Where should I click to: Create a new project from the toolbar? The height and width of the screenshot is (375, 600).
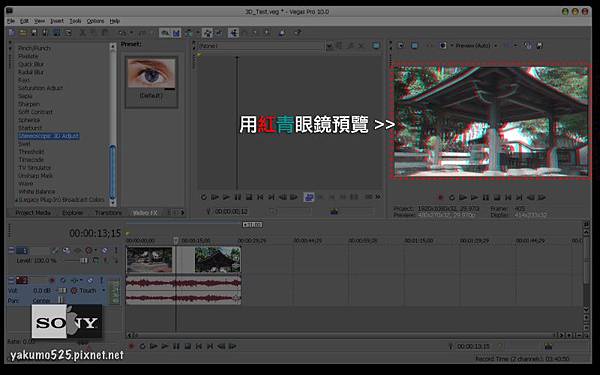[12, 33]
